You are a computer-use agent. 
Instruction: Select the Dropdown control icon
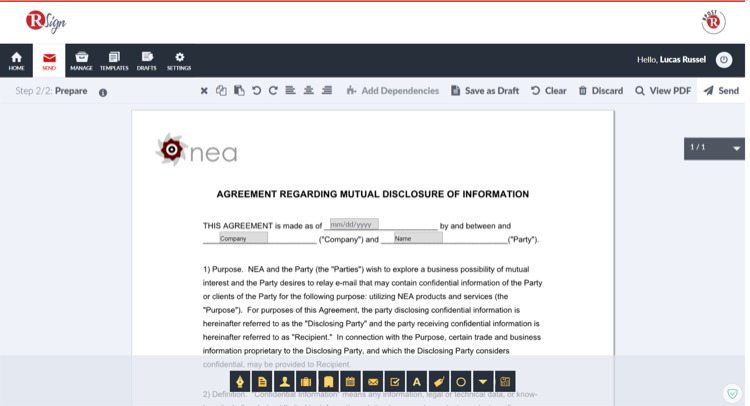pyautogui.click(x=483, y=382)
